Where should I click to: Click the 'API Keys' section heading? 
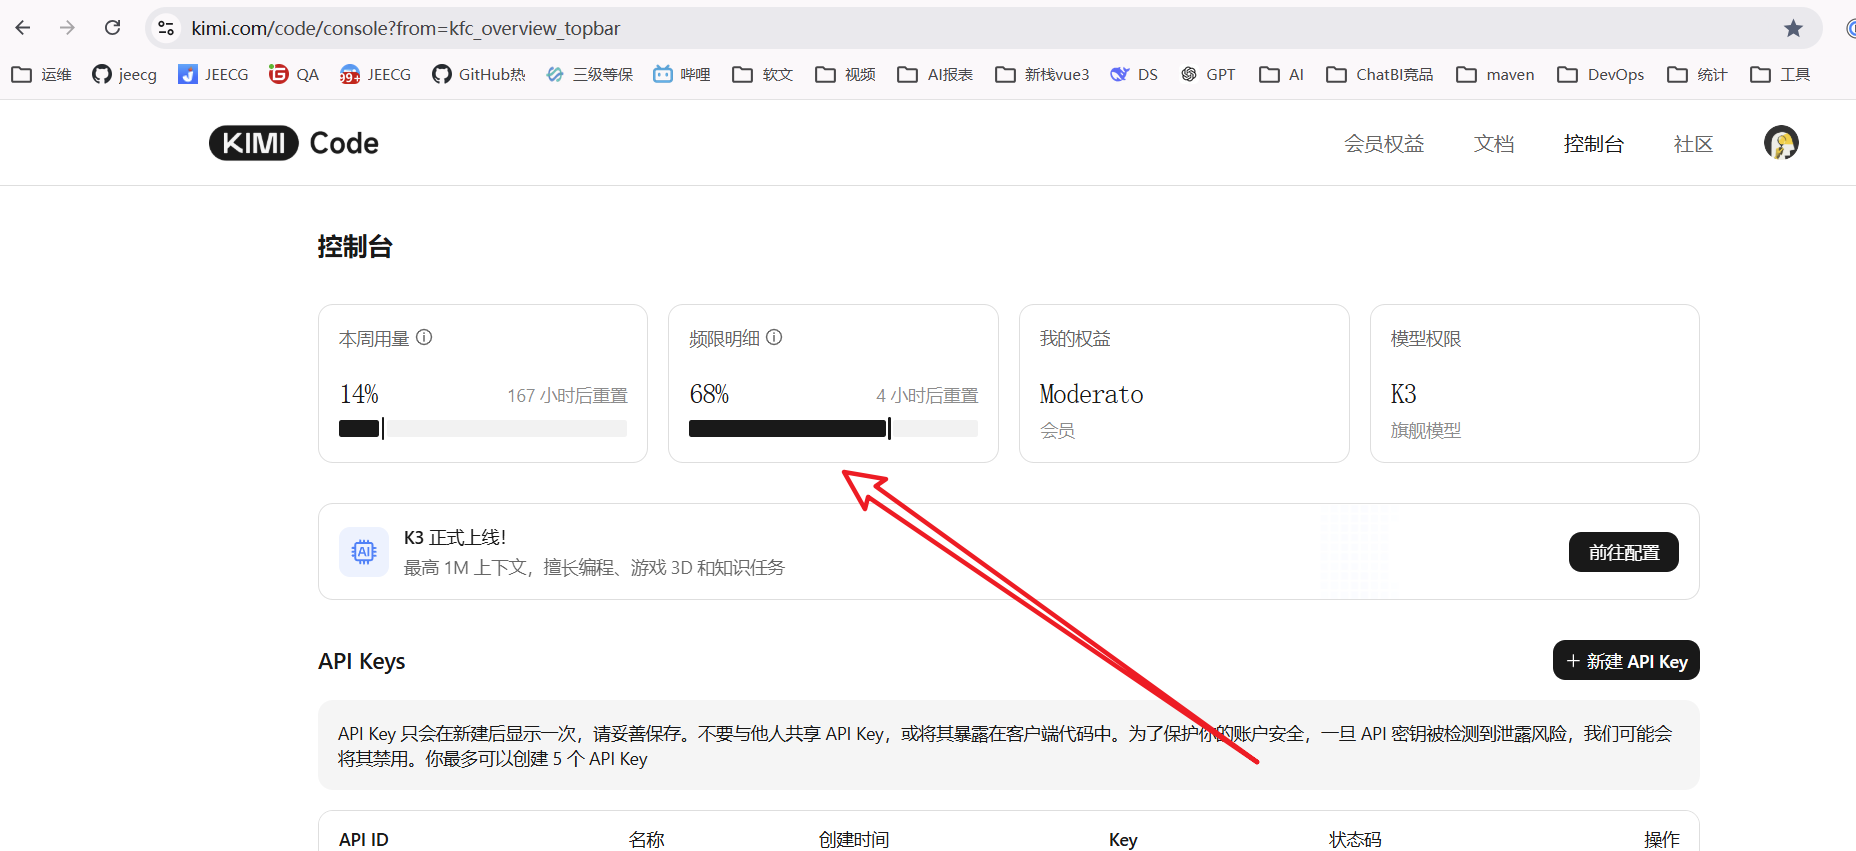(362, 662)
